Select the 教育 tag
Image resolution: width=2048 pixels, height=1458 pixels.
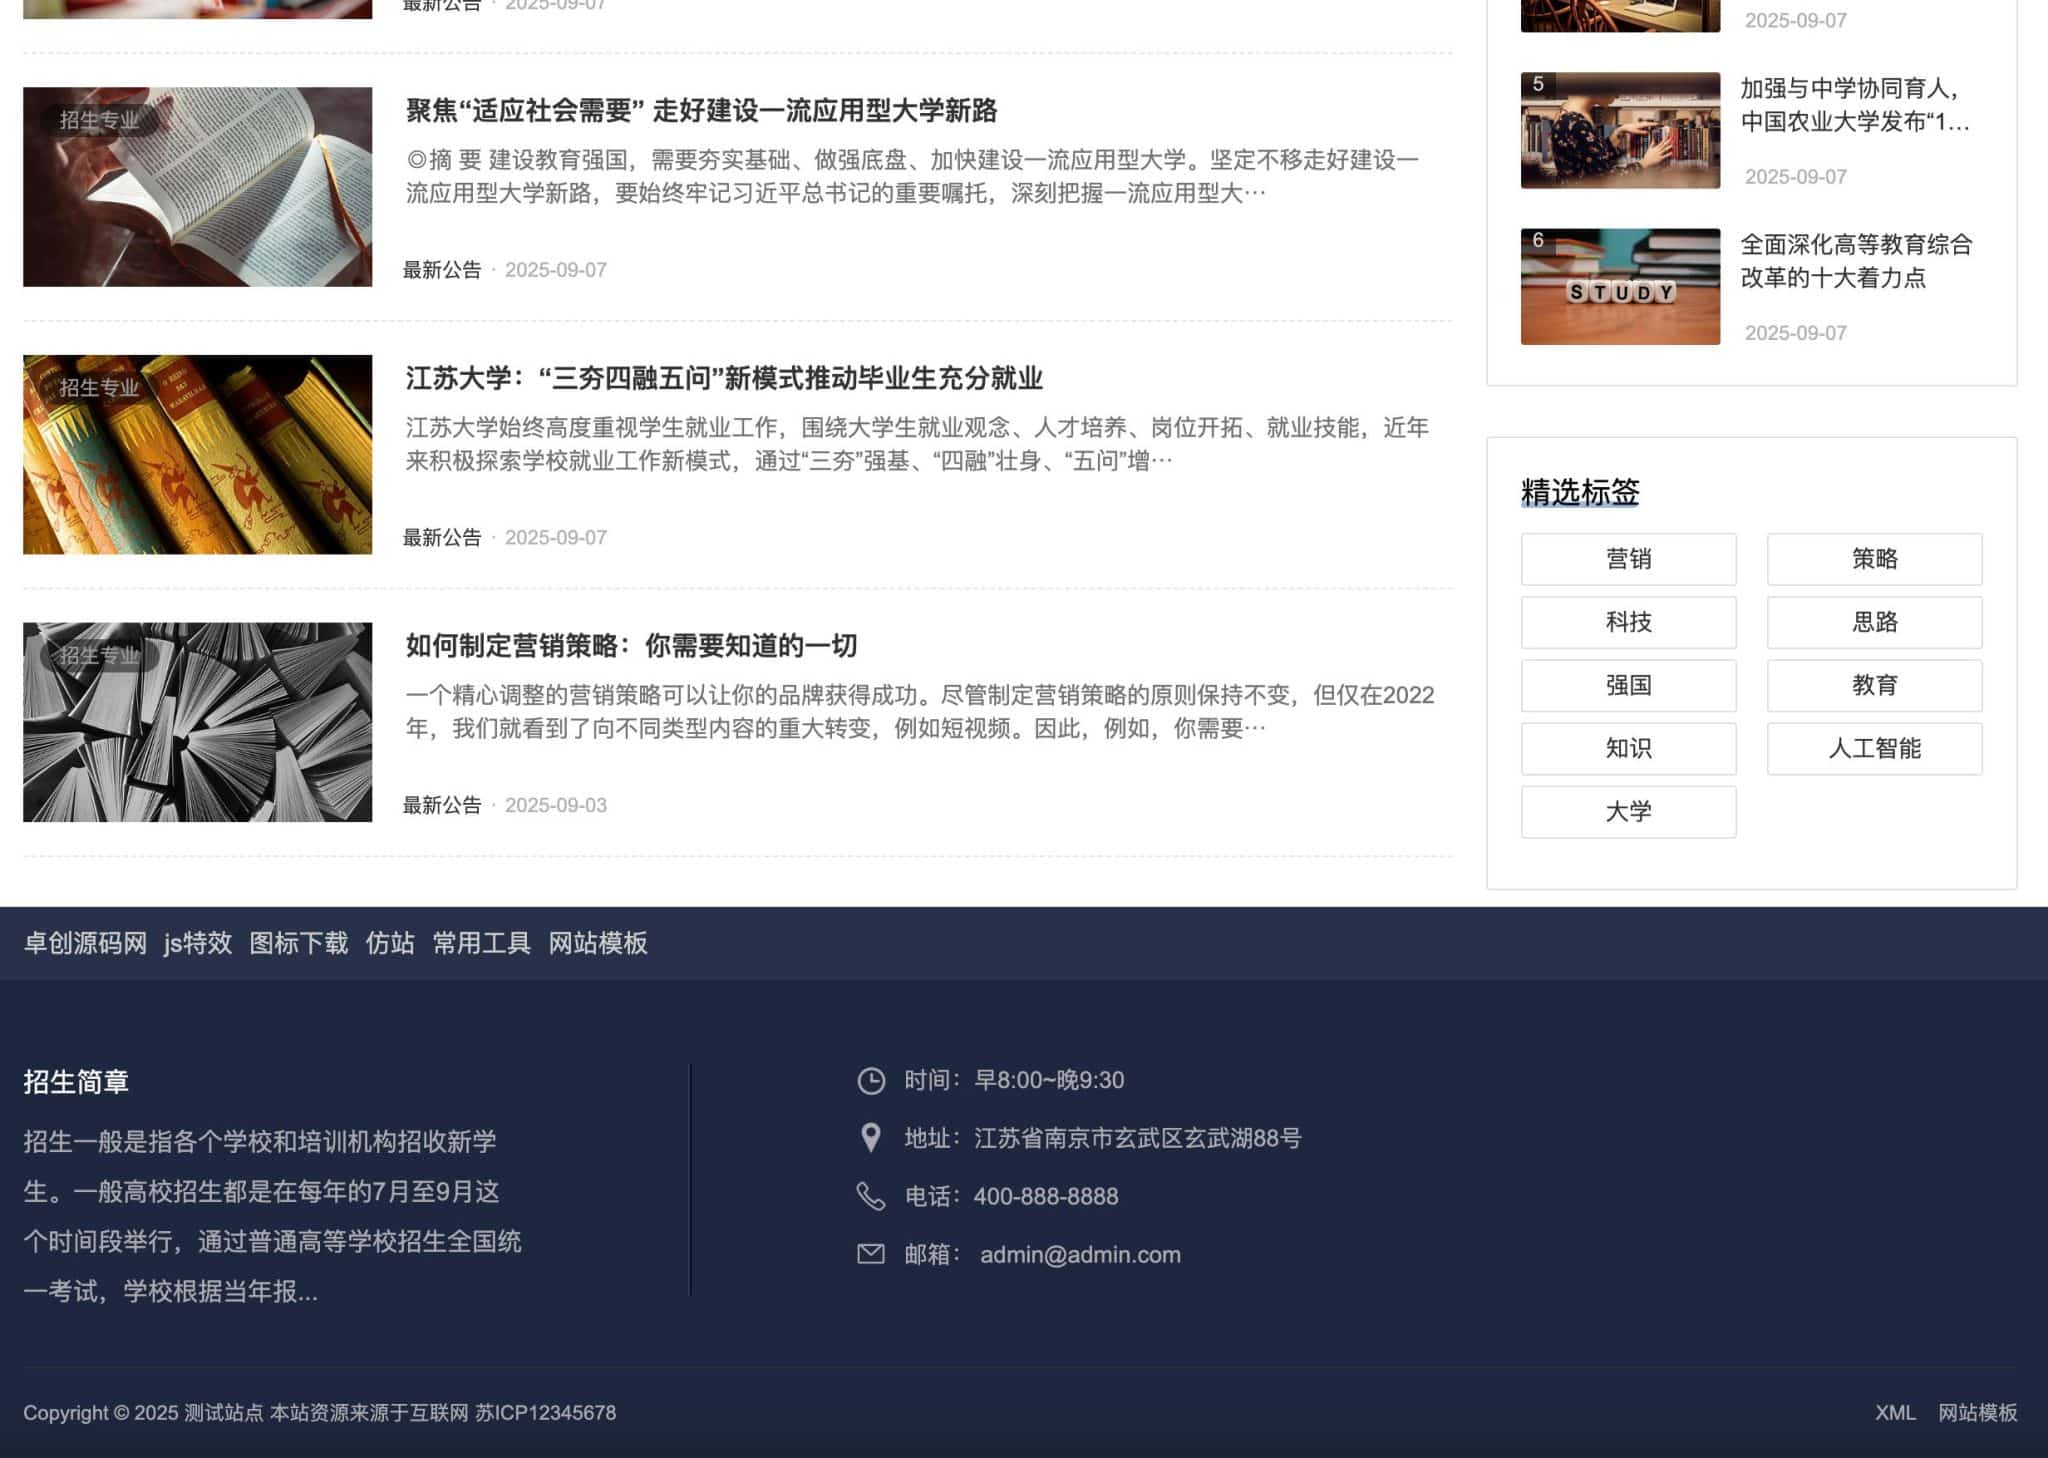(1874, 685)
